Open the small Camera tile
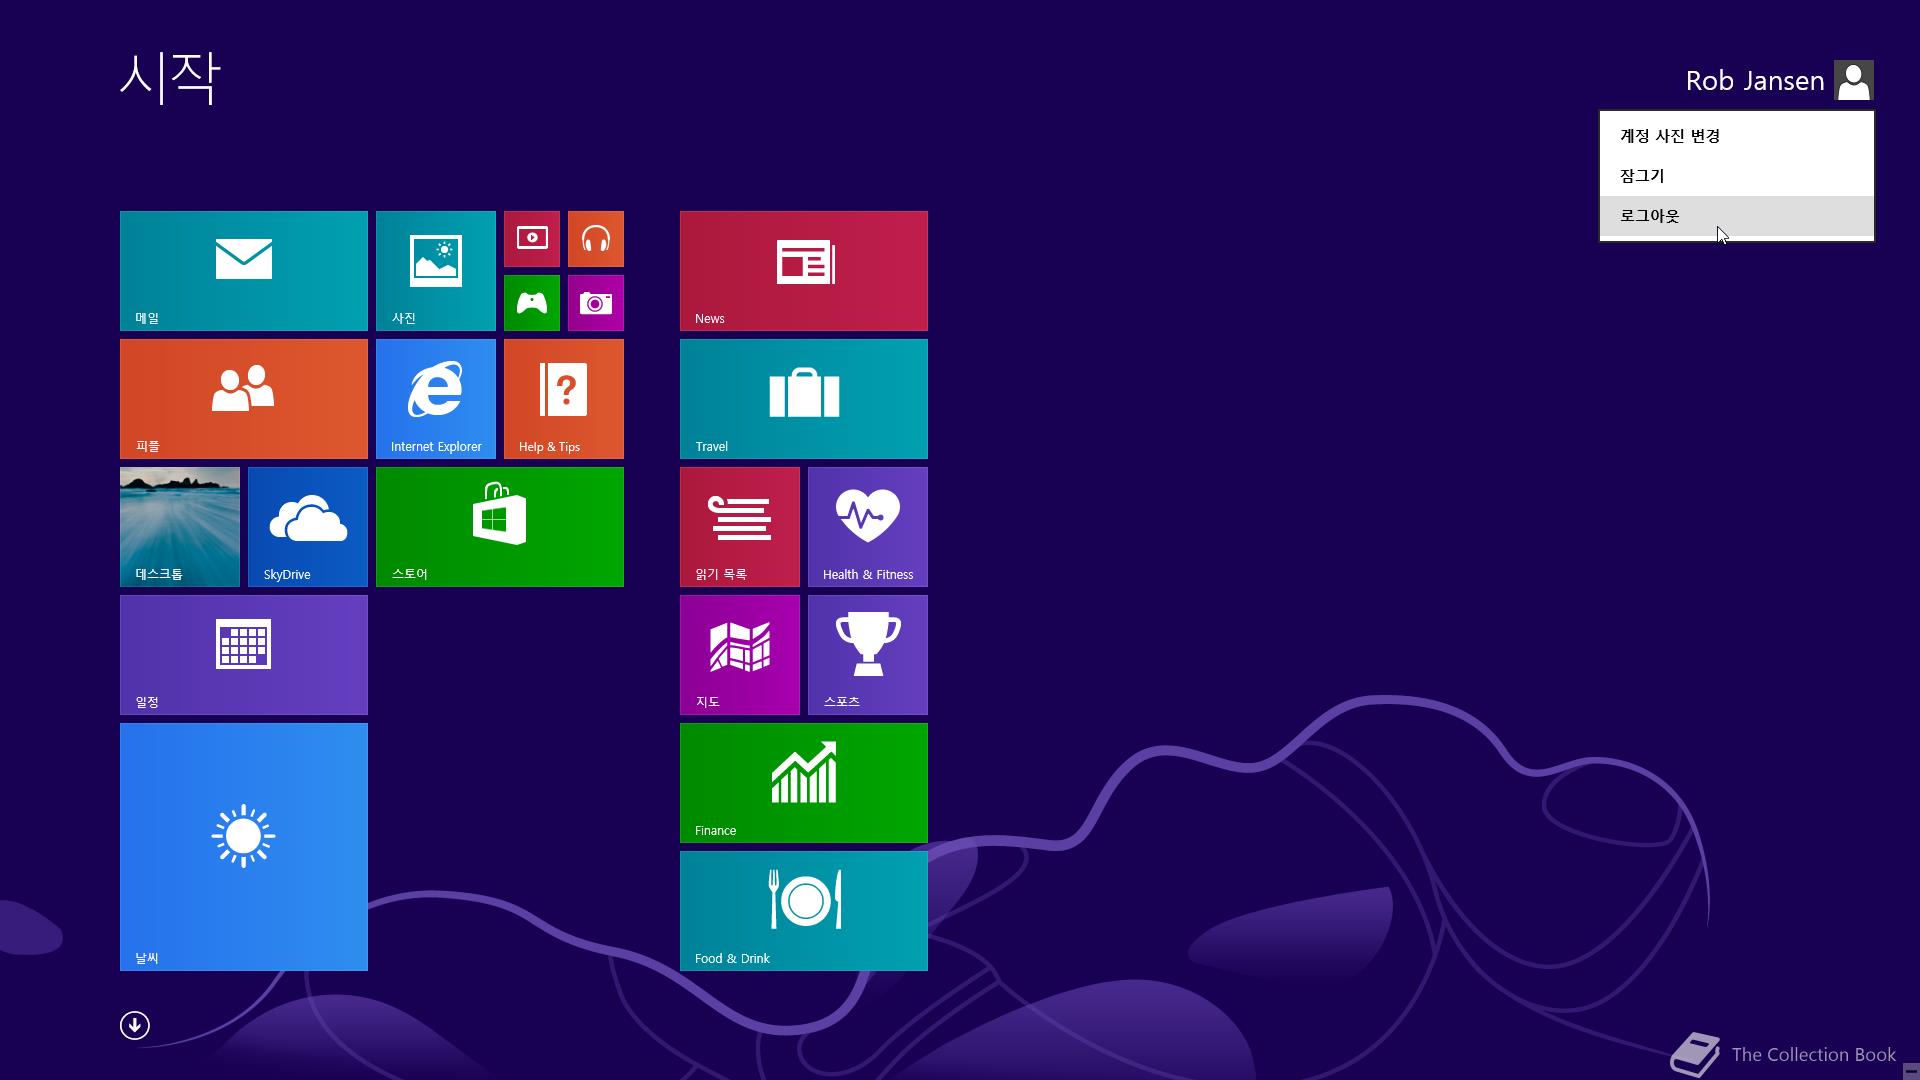The image size is (1920, 1080). (596, 303)
